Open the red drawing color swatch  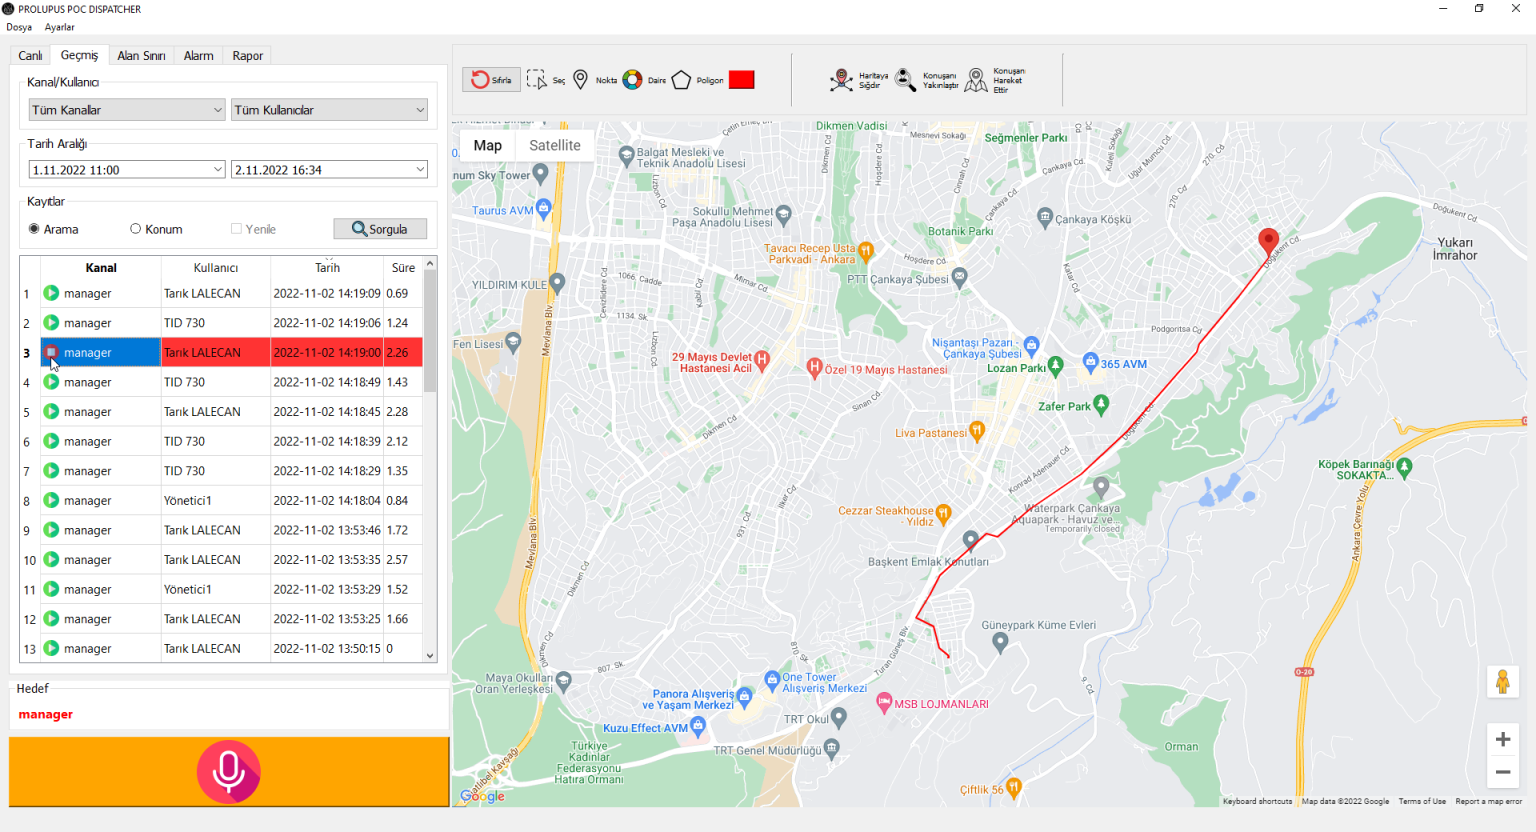[742, 80]
